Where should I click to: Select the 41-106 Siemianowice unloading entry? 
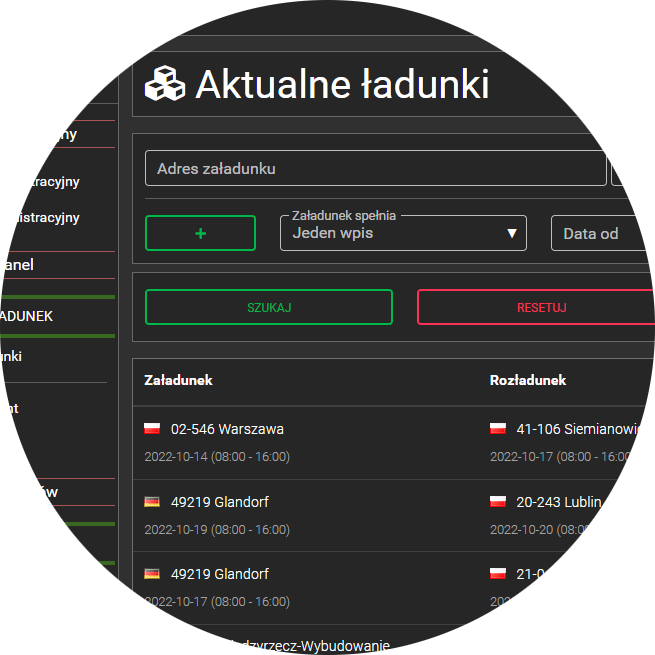click(578, 429)
